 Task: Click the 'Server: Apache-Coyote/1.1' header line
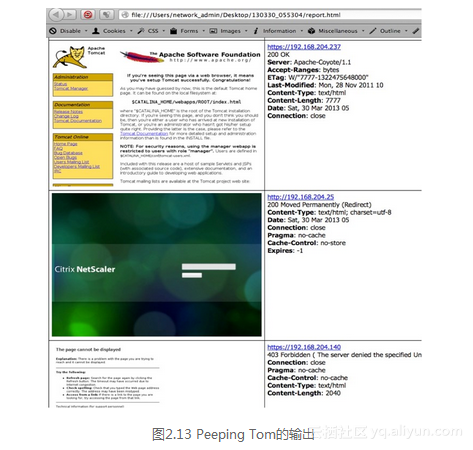coord(309,62)
